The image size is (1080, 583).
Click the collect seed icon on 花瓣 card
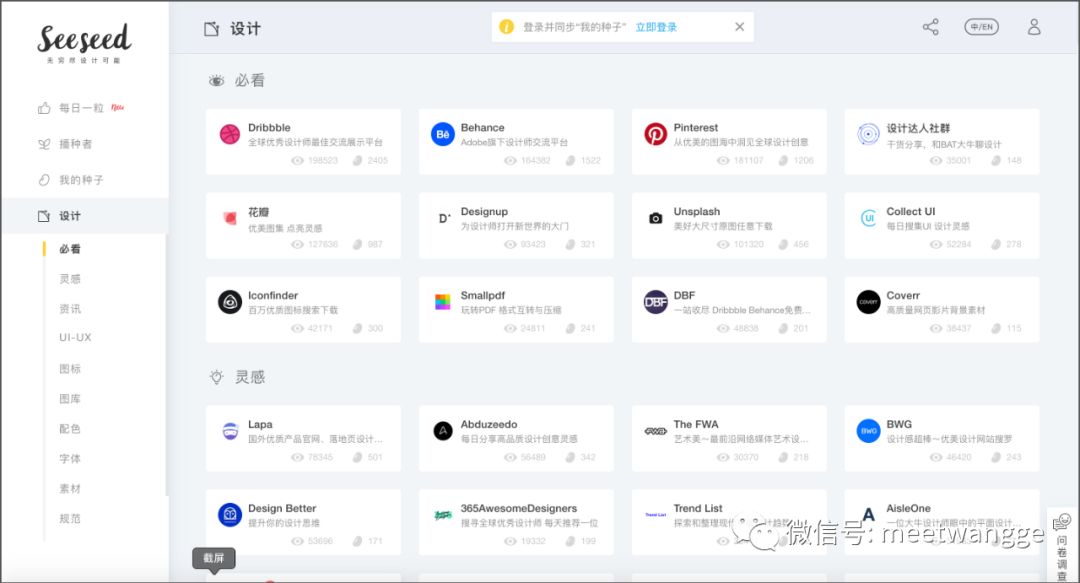pyautogui.click(x=357, y=245)
